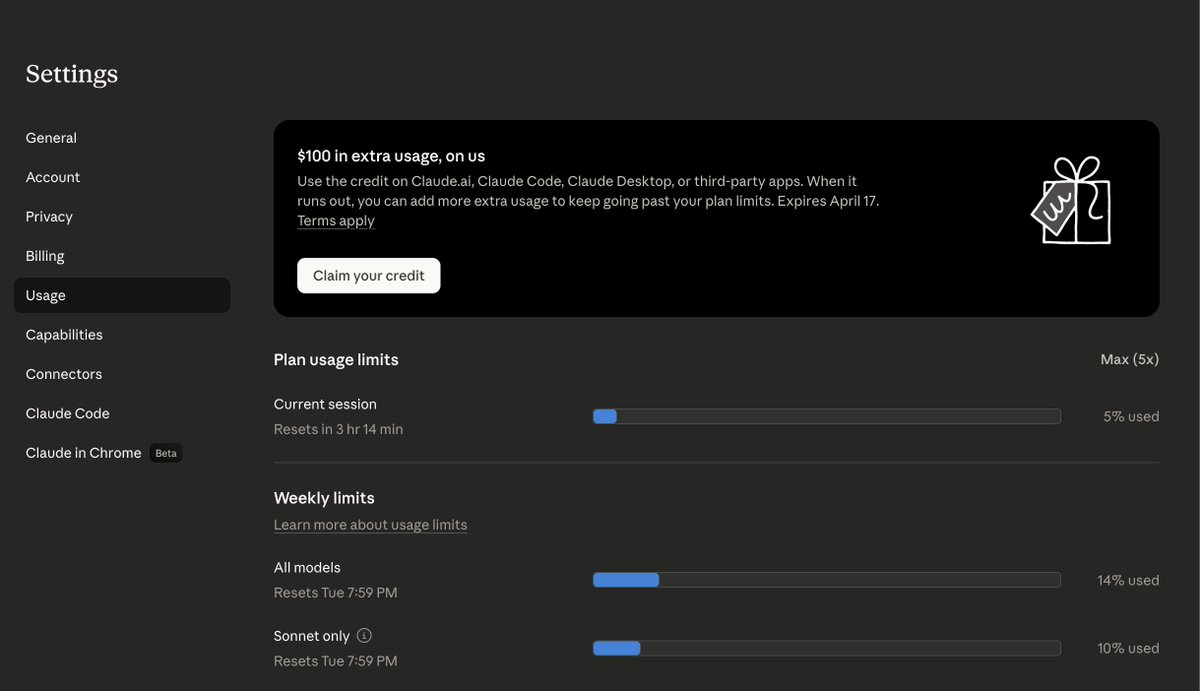The image size is (1200, 691).
Task: Click the info icon next to Sonnet only
Action: 364,635
